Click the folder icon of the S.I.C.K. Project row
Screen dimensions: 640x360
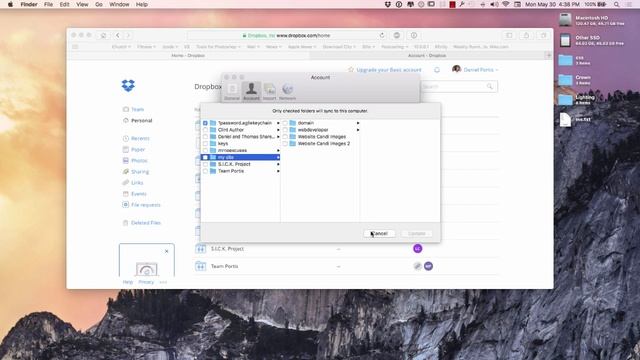pos(200,249)
